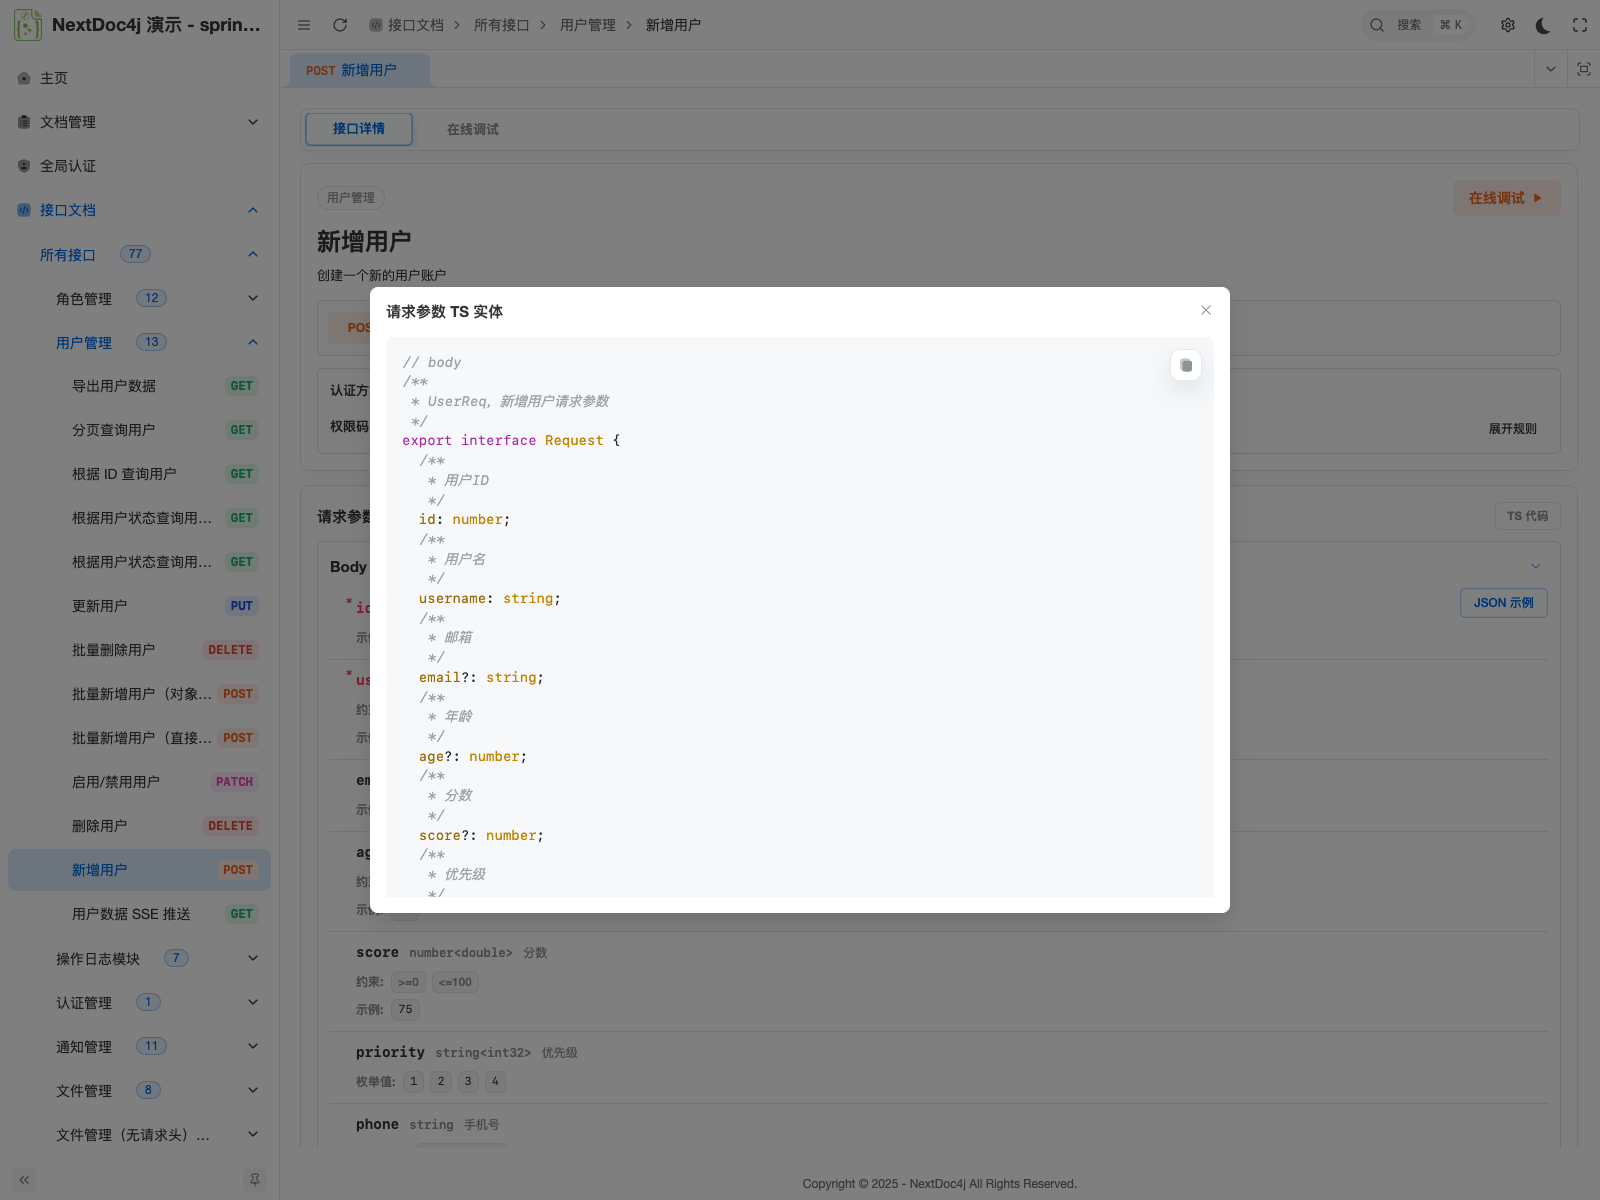Image resolution: width=1600 pixels, height=1200 pixels.
Task: Click the search magnifier icon
Action: 1377,25
